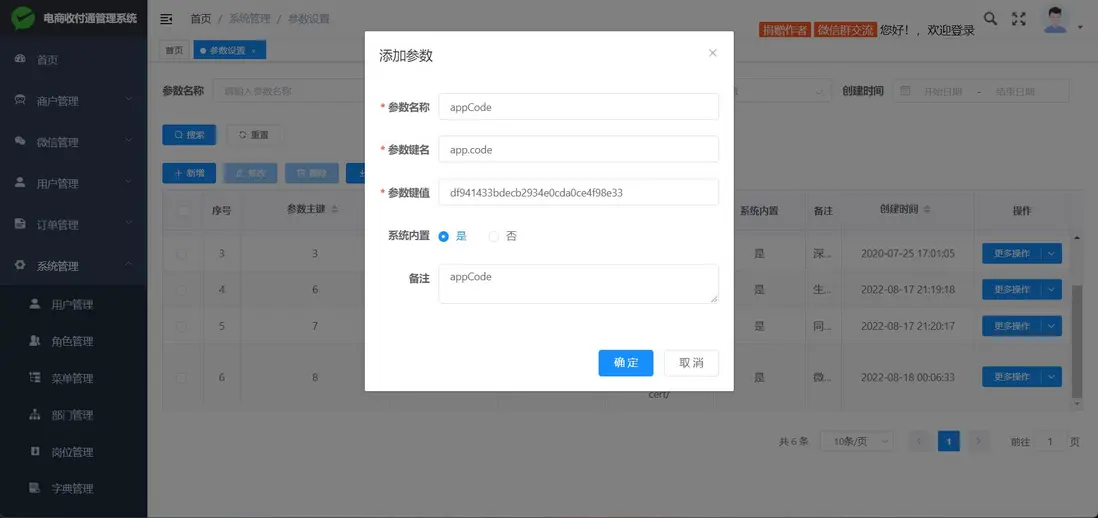Check the row with 序号 3
Screen dimensions: 1098x518
point(183,253)
